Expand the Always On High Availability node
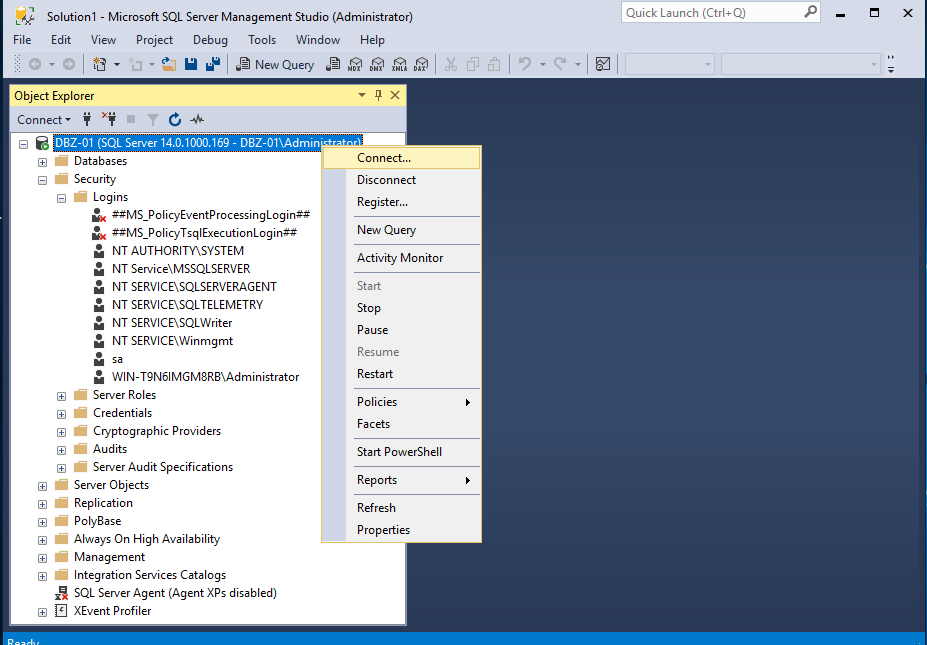The width and height of the screenshot is (927, 645). [43, 540]
